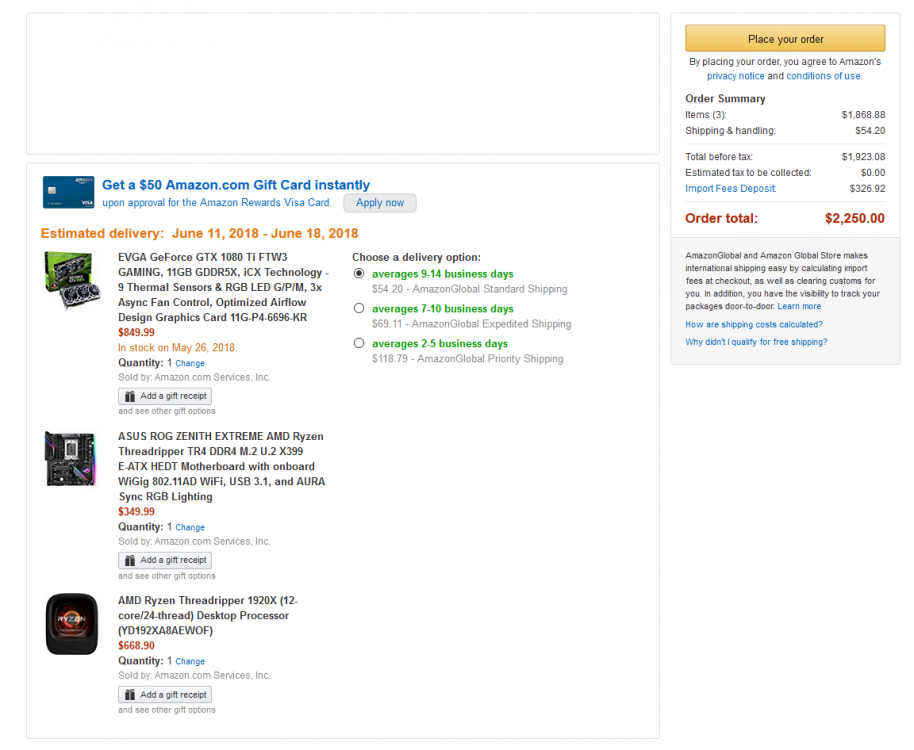Viewport: 914px width, 750px height.
Task: Choose AmazonGlobal Priority Shipping radio option
Action: tap(359, 344)
